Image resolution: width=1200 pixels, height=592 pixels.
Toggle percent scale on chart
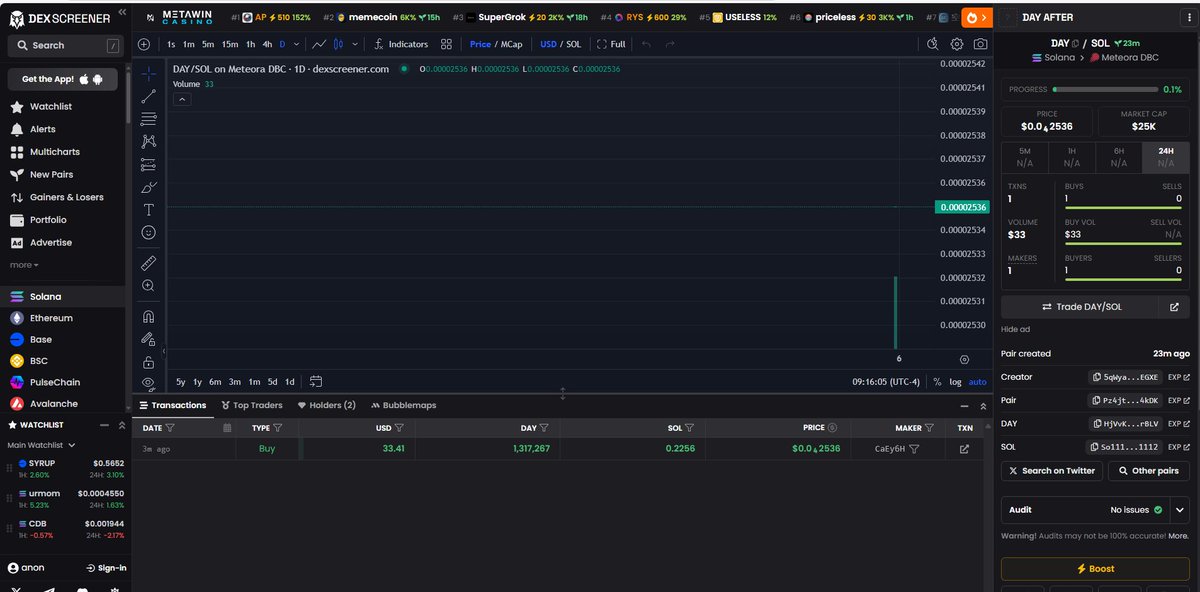pos(937,382)
